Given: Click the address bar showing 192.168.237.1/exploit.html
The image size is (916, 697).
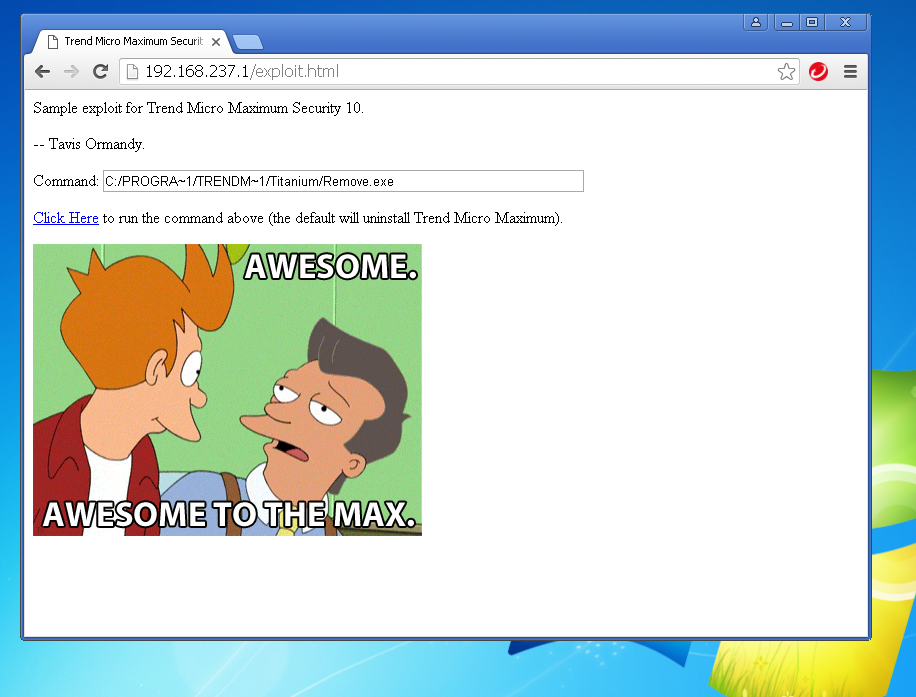Looking at the screenshot, I should pos(459,71).
